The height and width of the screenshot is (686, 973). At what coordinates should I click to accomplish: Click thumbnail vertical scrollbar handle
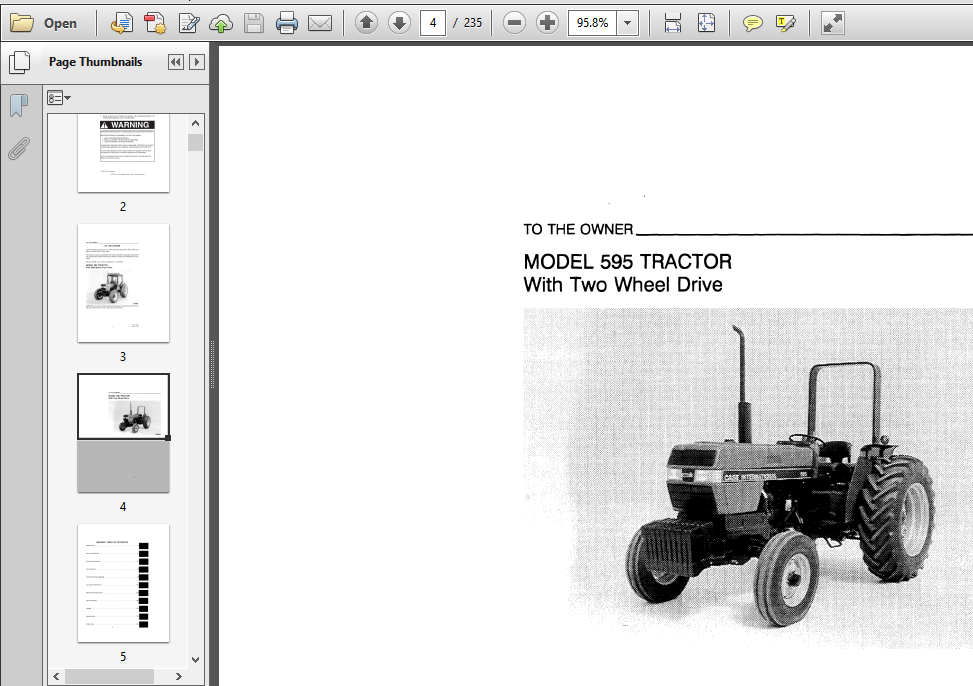(x=195, y=143)
